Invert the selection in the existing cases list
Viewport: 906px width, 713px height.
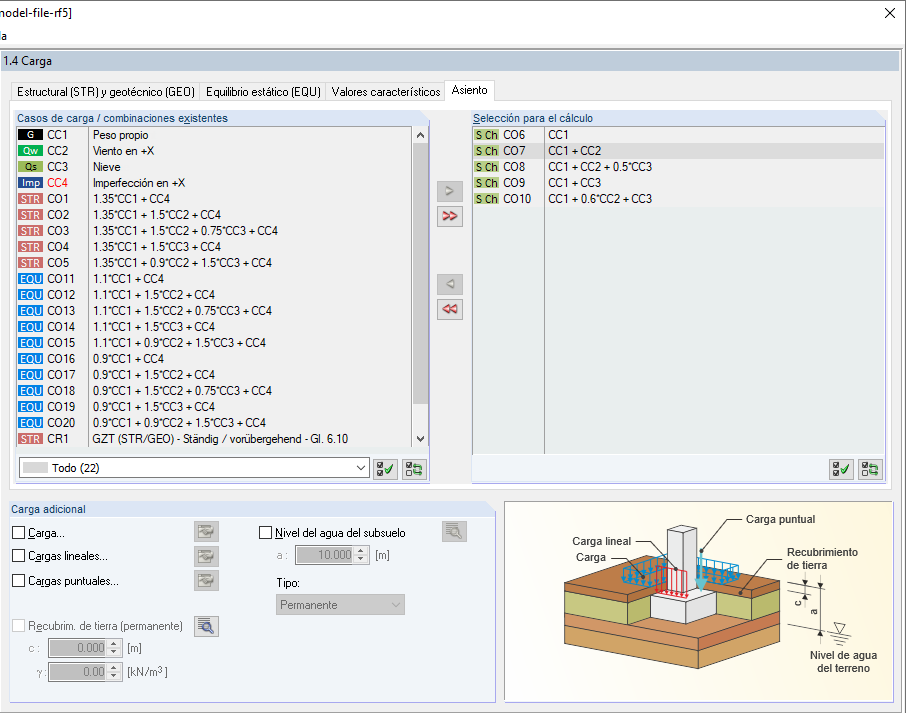click(414, 469)
